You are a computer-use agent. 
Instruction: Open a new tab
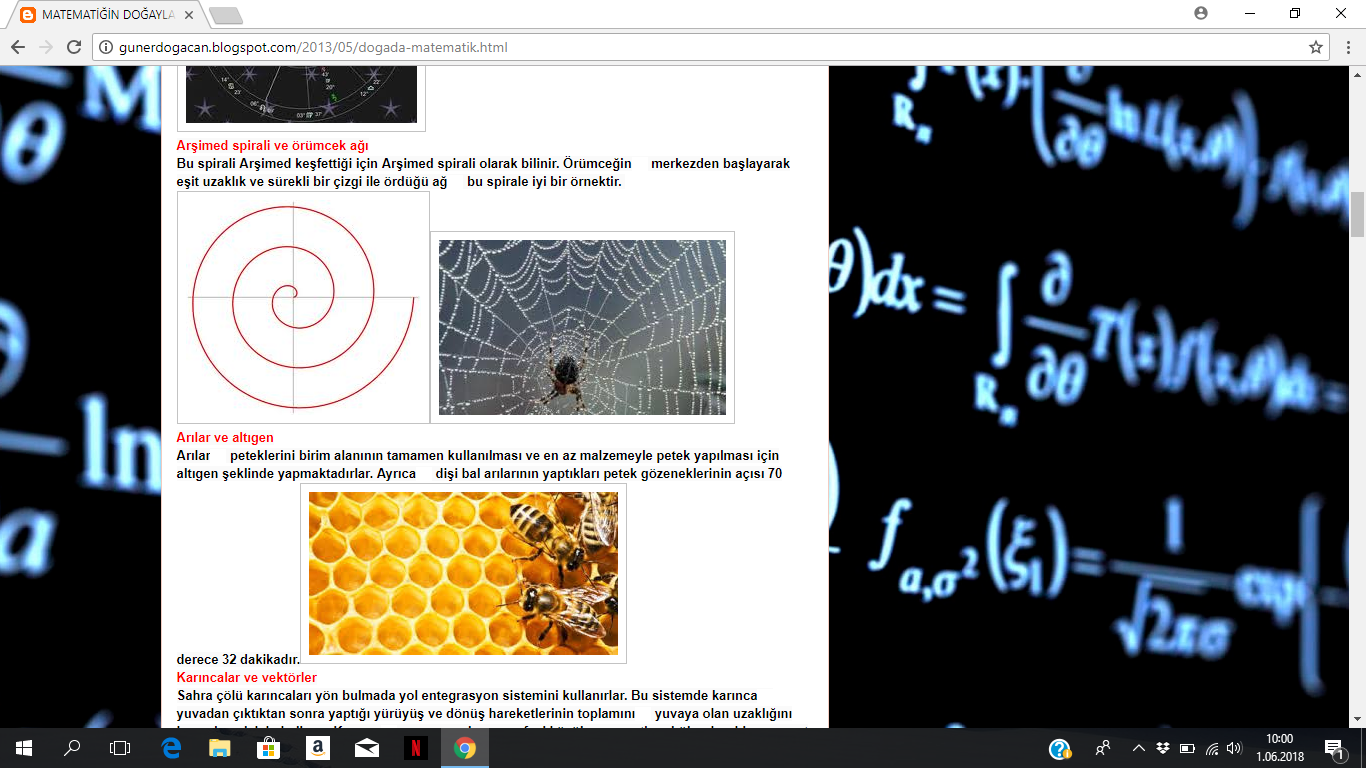226,15
